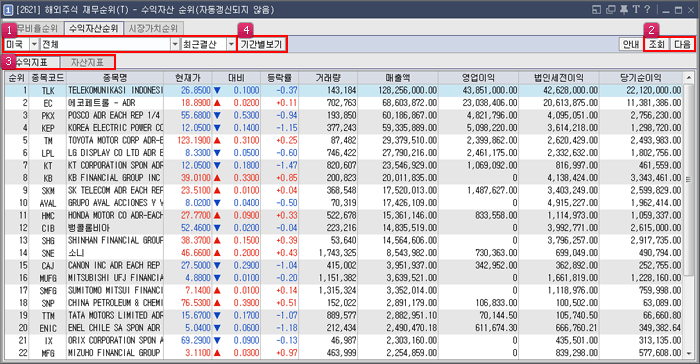The width and height of the screenshot is (700, 364).
Task: Click the MIZUHO FINANCIAL GROUP name
Action: (114, 353)
